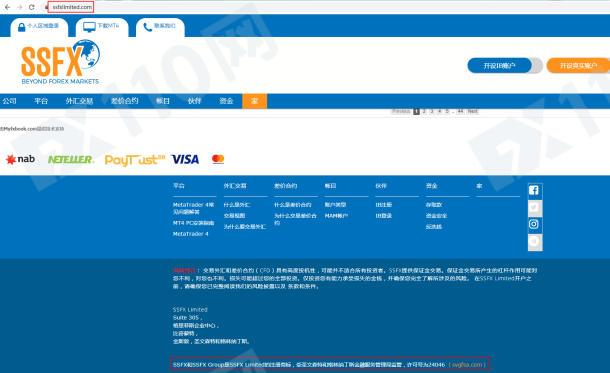Click the 开设IB账户 blue button
This screenshot has width=610, height=373.
[500, 66]
